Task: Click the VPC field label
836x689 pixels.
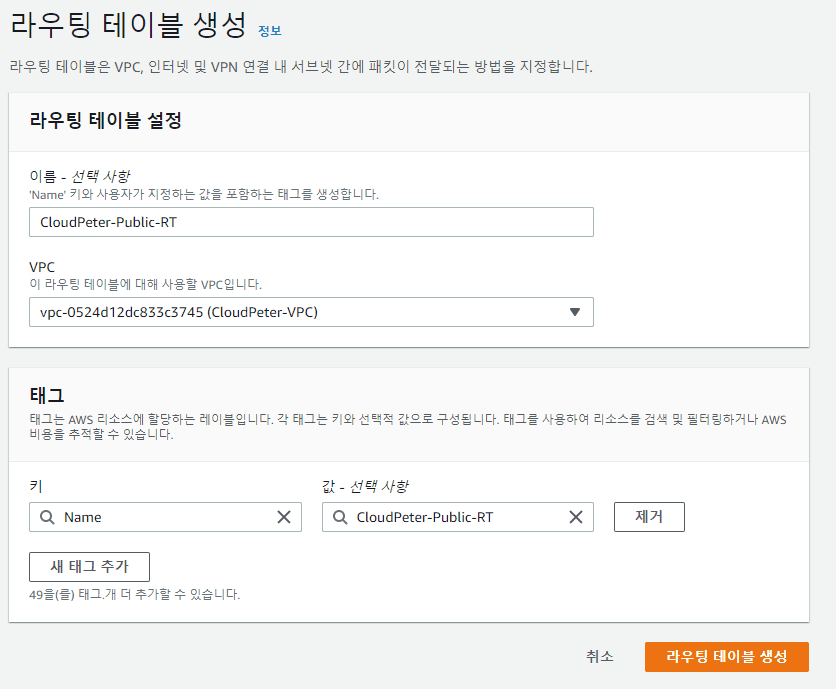Action: pos(42,268)
